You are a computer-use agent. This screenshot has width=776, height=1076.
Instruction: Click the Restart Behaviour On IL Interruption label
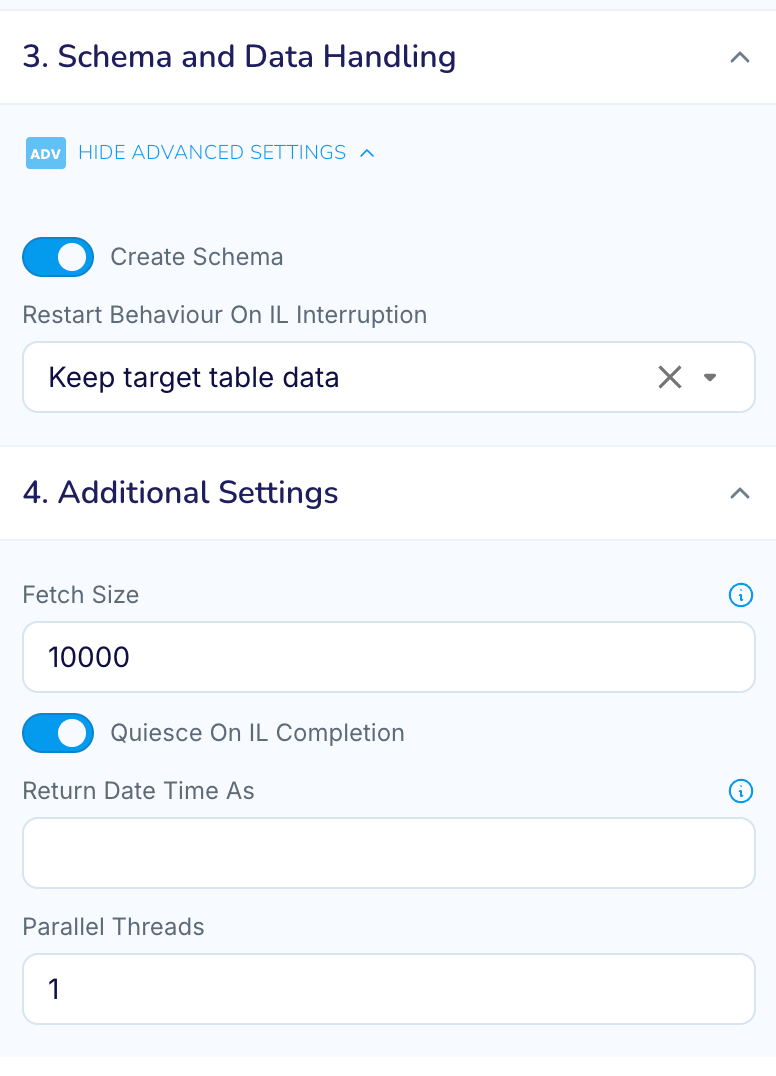[x=225, y=315]
